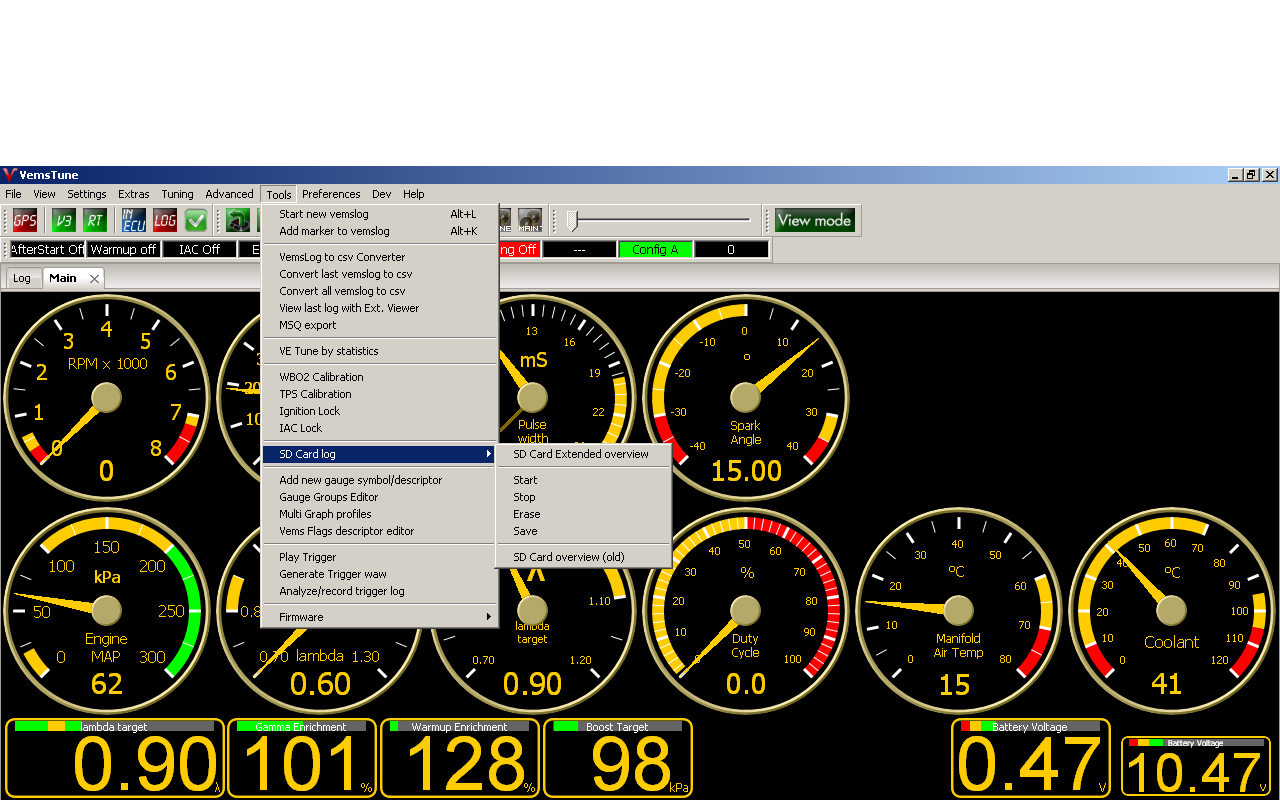
Task: Click the GPS toolbar icon
Action: click(25, 220)
